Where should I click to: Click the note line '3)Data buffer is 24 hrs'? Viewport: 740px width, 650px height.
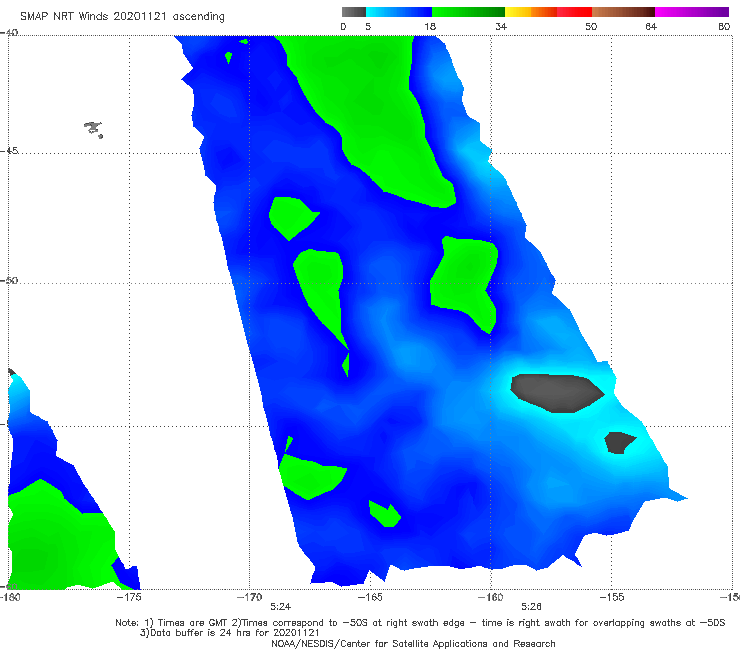[x=230, y=633]
